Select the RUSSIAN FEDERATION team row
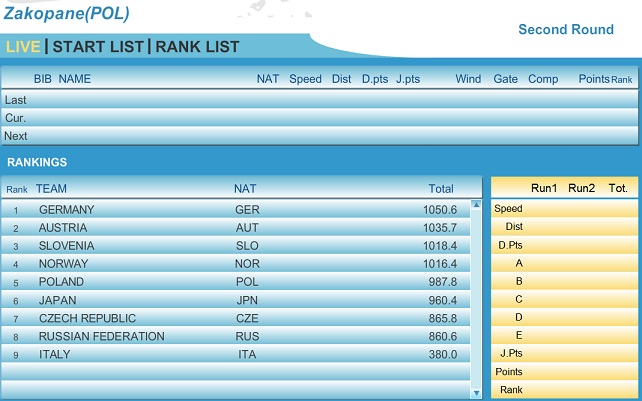Screen dimensions: 642x401 [235, 336]
